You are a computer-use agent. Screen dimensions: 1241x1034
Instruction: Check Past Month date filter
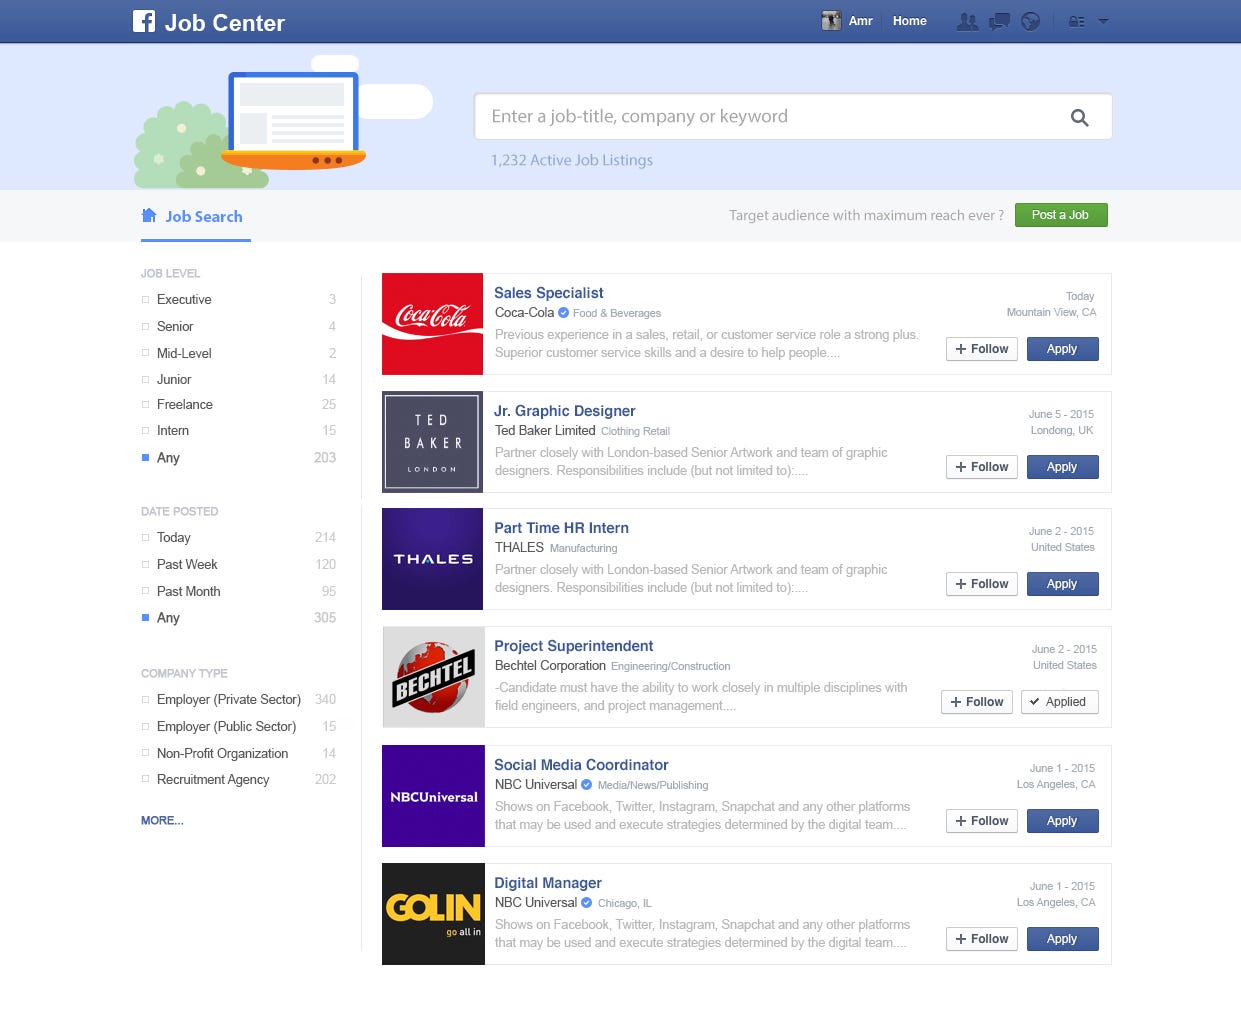tap(146, 591)
